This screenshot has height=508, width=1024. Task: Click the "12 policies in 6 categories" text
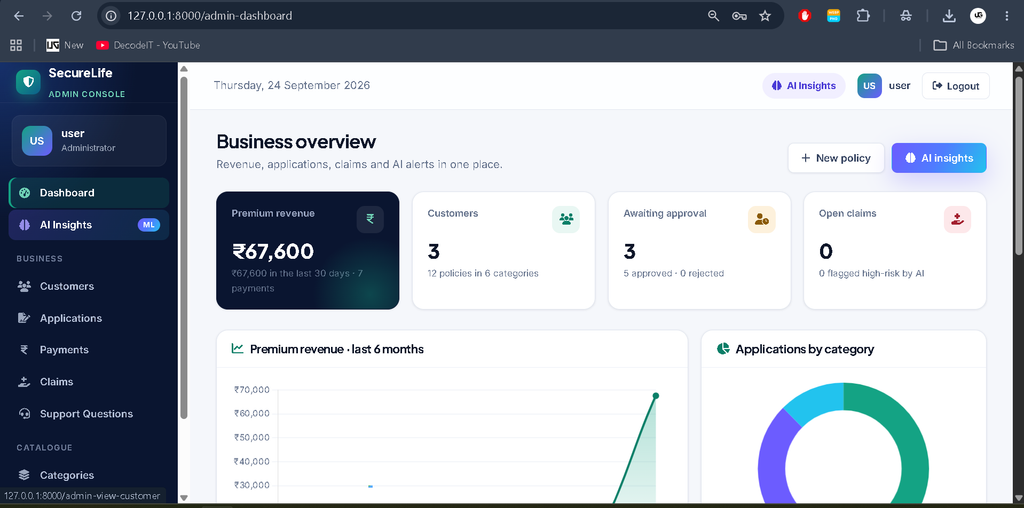coord(483,273)
